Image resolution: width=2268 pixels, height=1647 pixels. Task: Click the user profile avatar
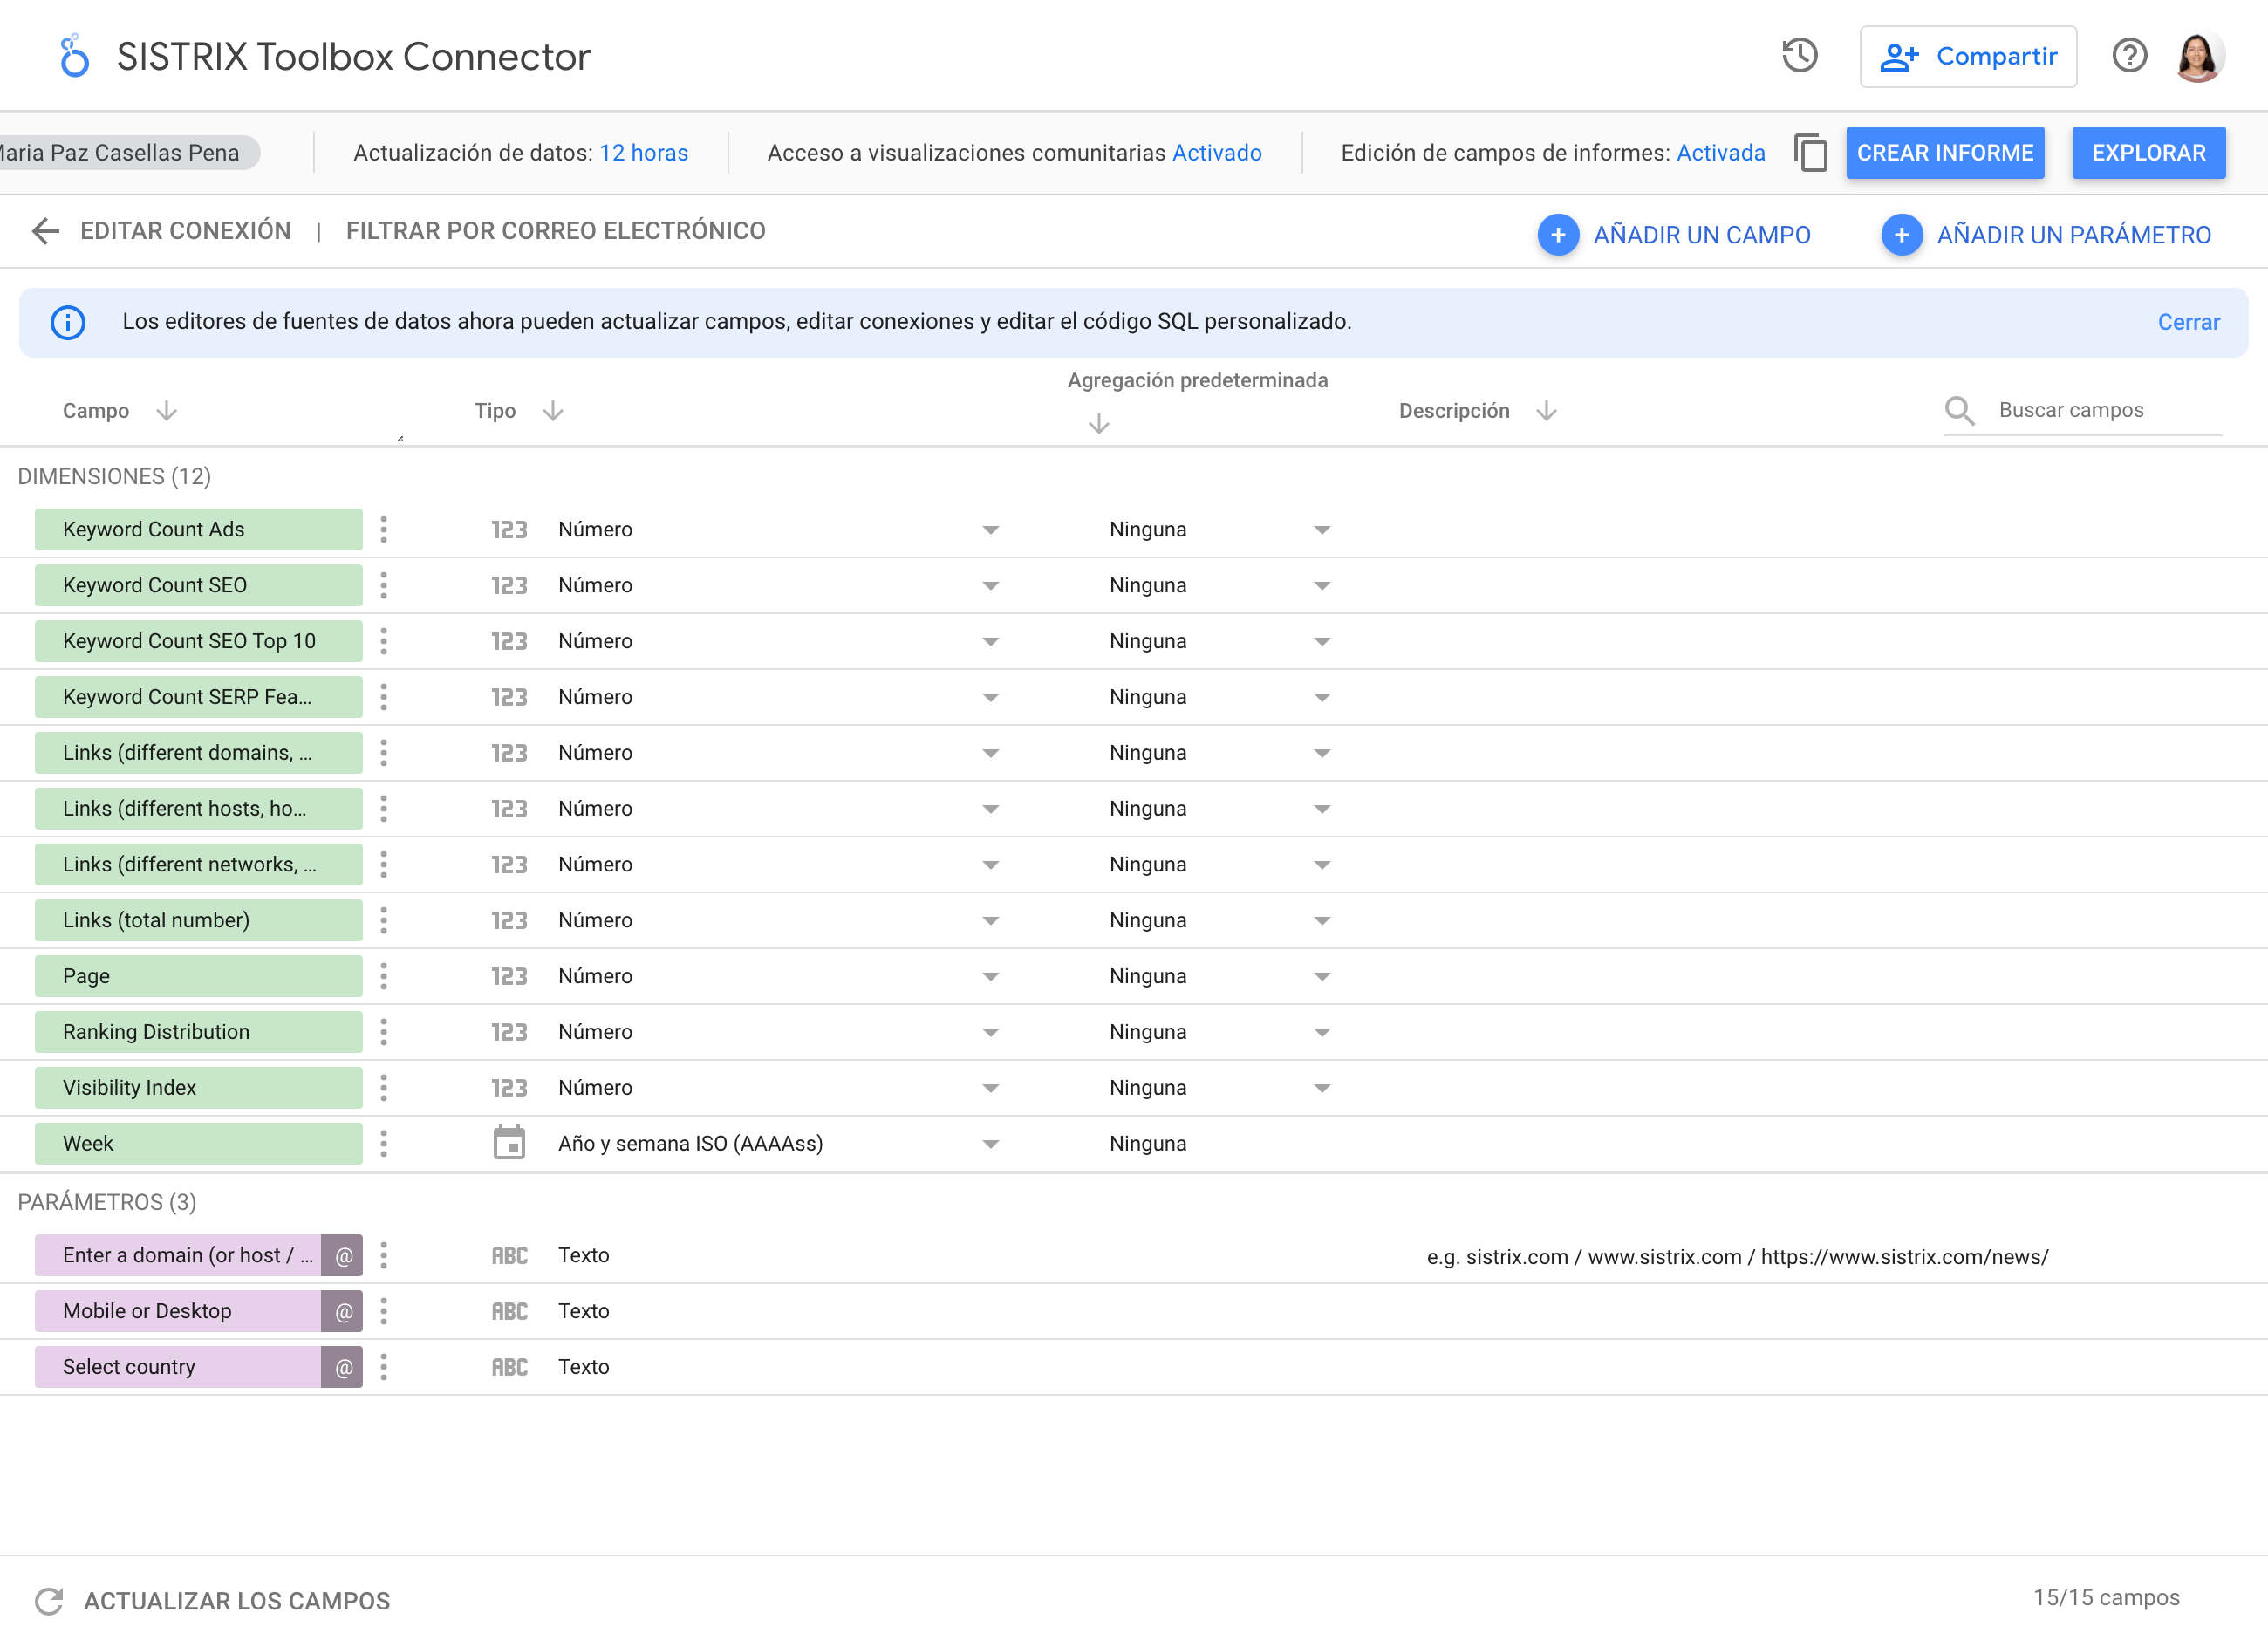2197,57
